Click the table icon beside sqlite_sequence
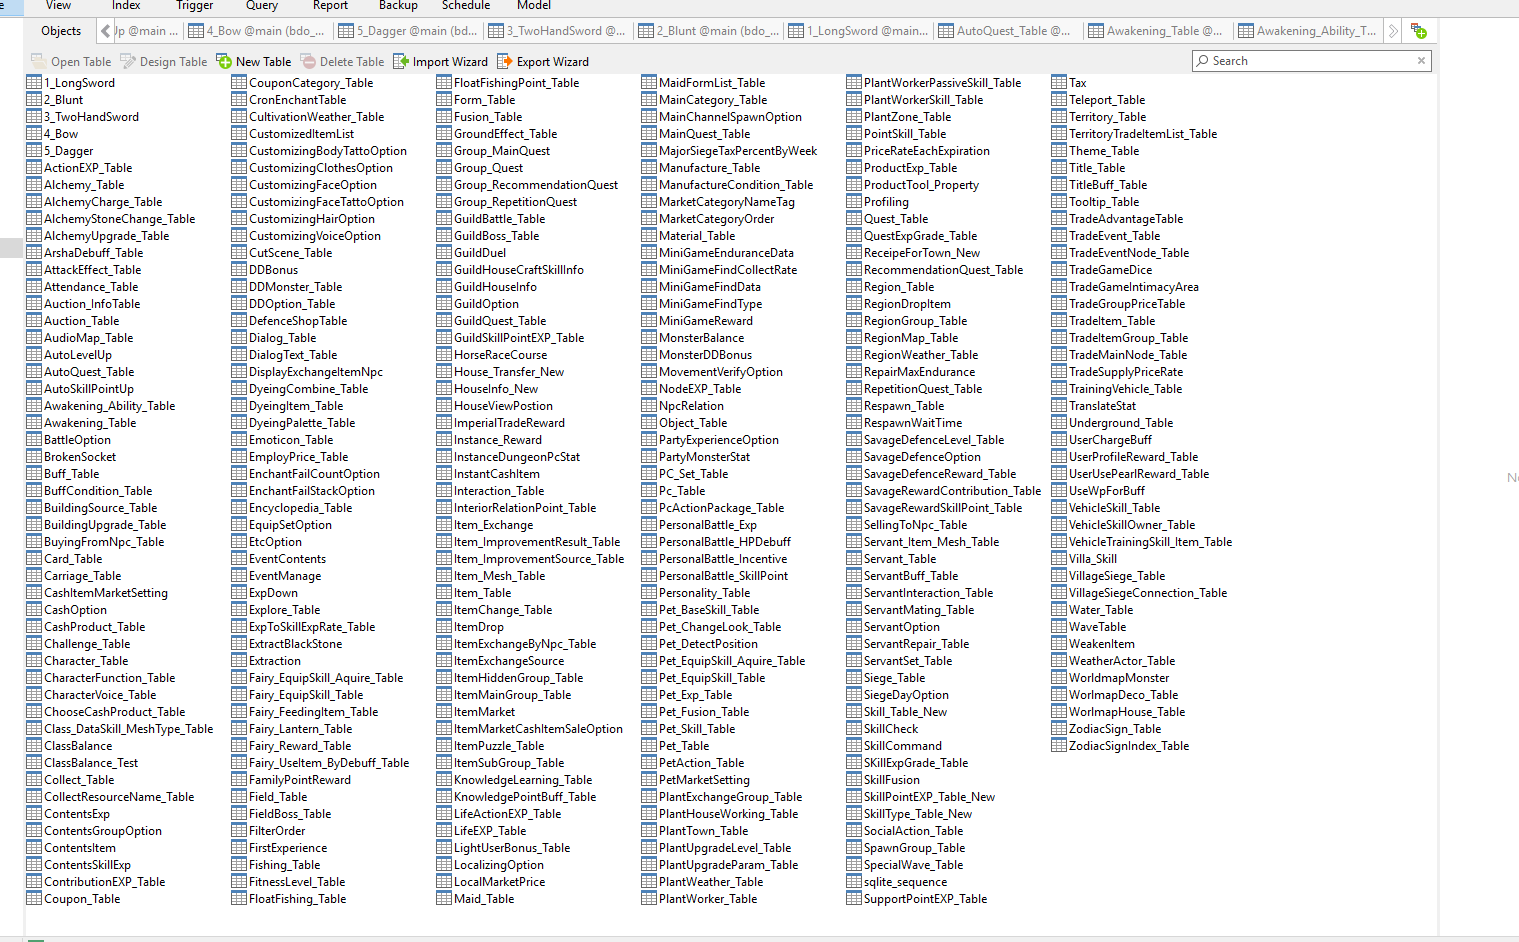This screenshot has height=942, width=1519. tap(854, 882)
